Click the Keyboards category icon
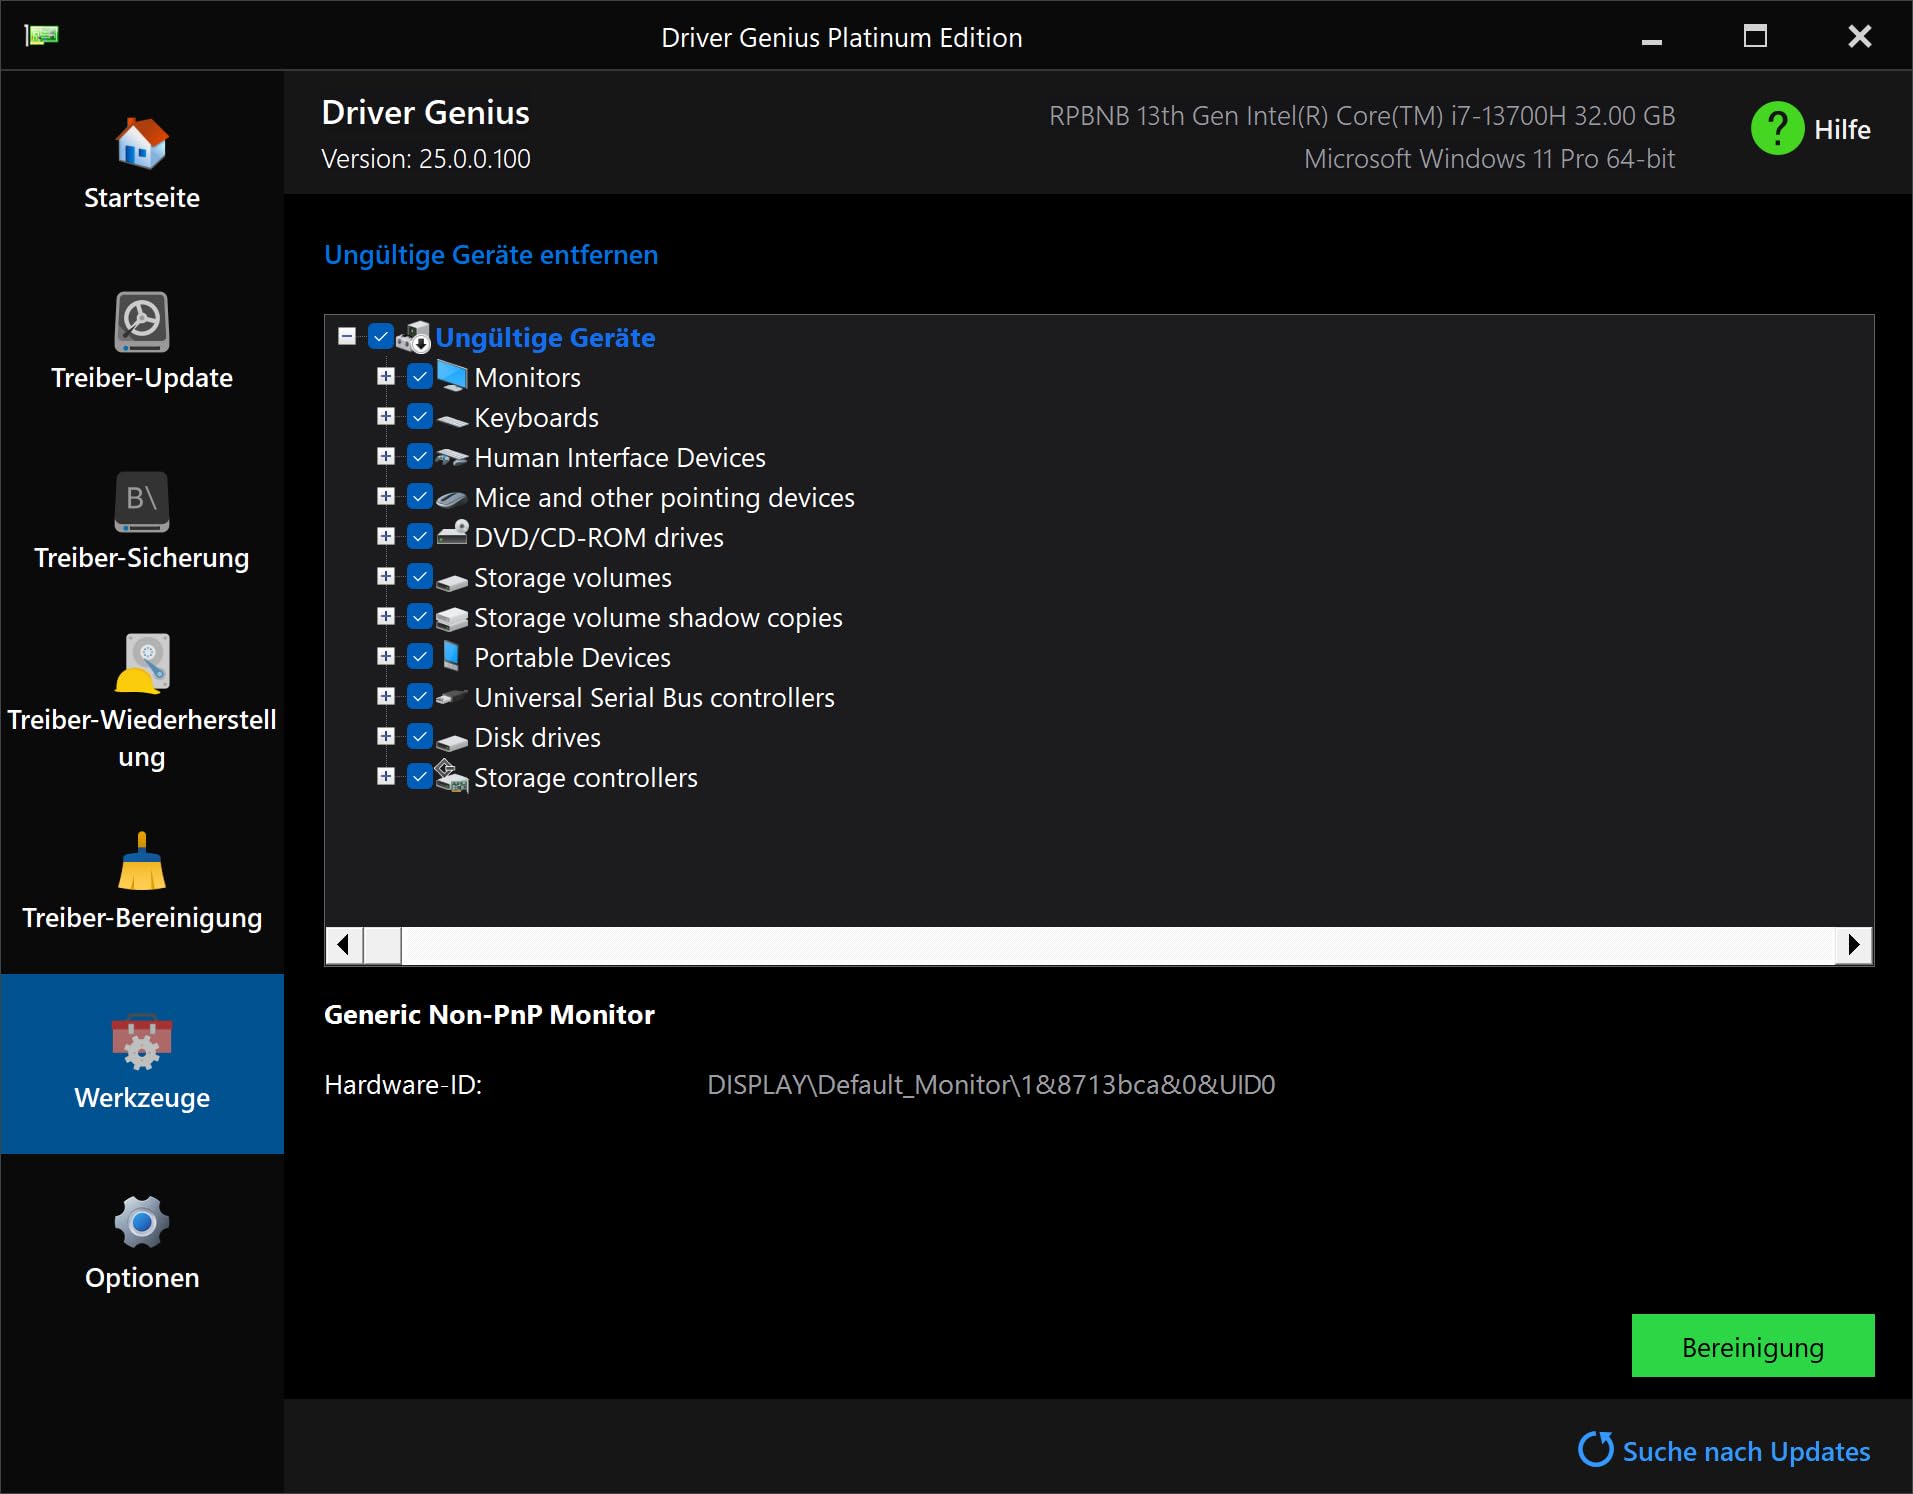Viewport: 1913px width, 1494px height. click(x=452, y=418)
